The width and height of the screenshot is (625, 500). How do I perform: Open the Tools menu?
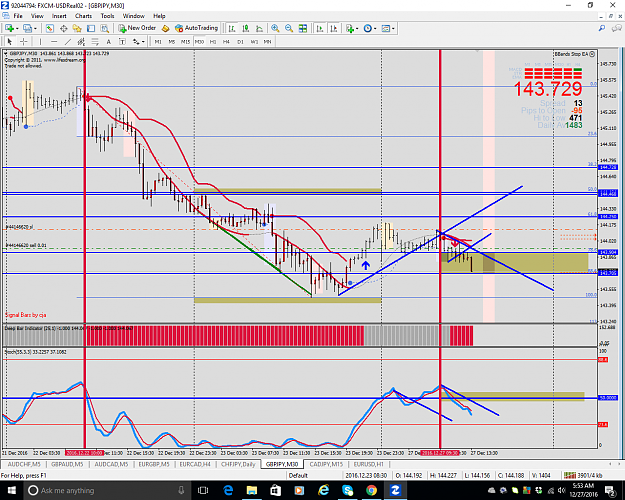(x=107, y=16)
